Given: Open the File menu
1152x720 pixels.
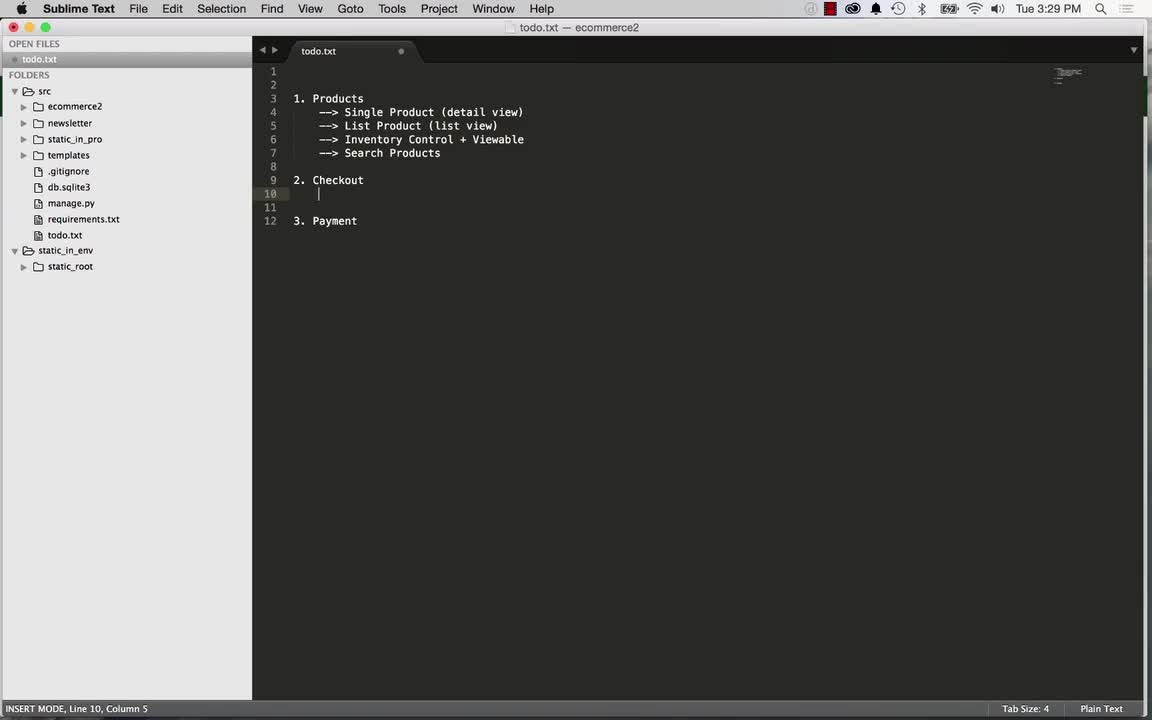Looking at the screenshot, I should point(138,9).
